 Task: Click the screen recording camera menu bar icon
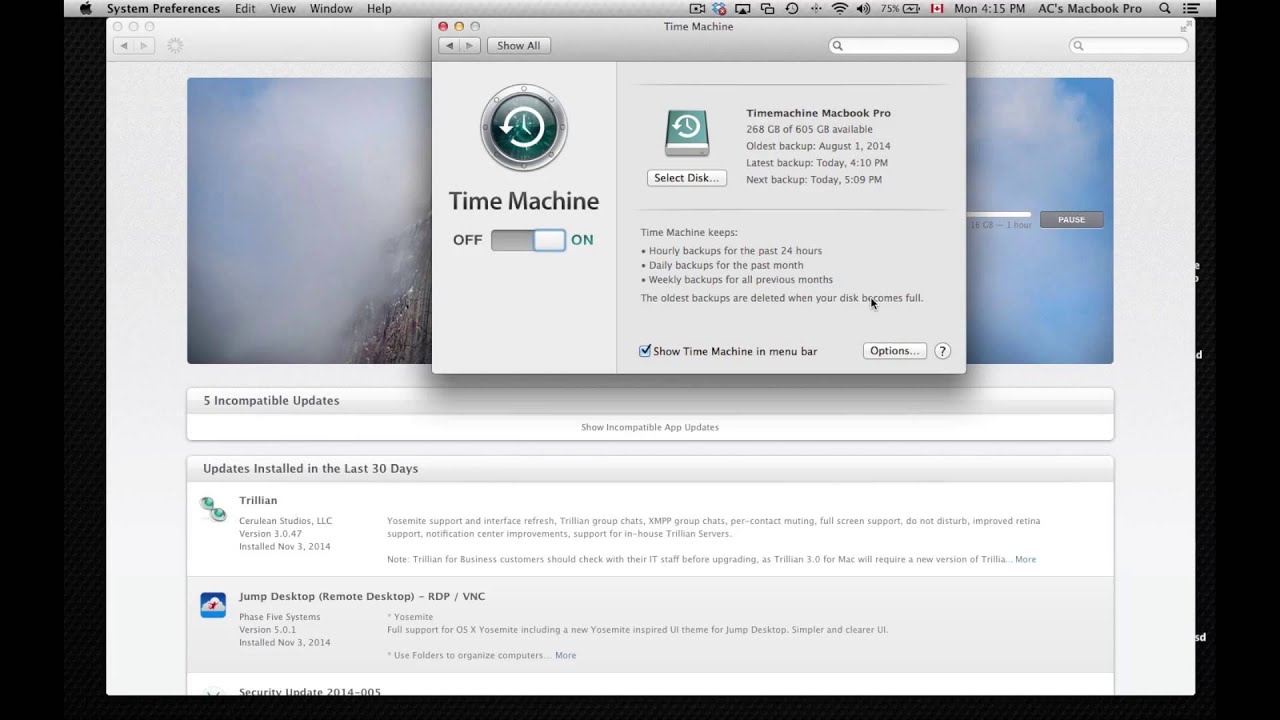click(x=695, y=8)
